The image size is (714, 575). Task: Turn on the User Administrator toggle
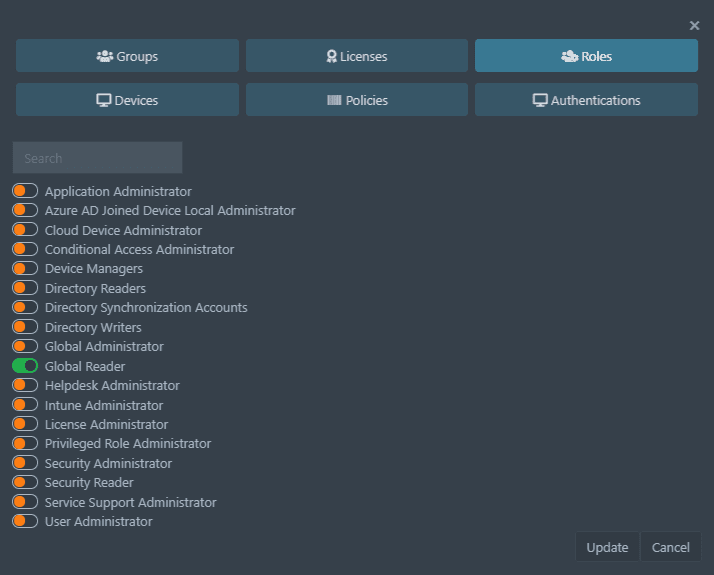coord(25,521)
